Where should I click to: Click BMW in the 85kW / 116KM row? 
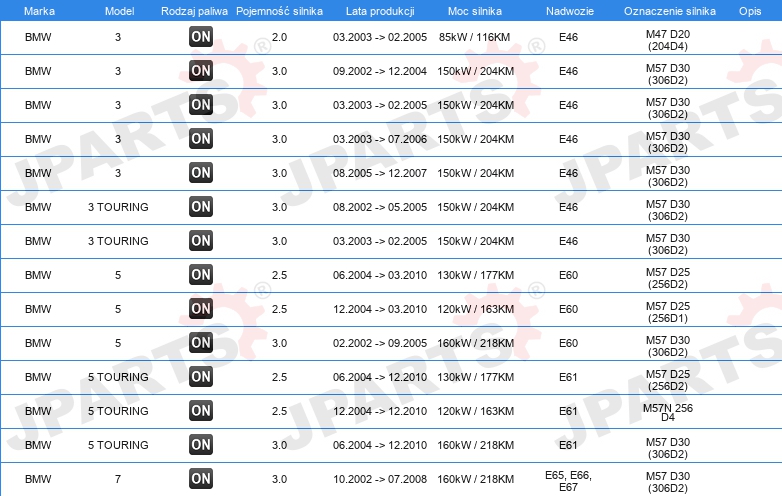(38, 37)
